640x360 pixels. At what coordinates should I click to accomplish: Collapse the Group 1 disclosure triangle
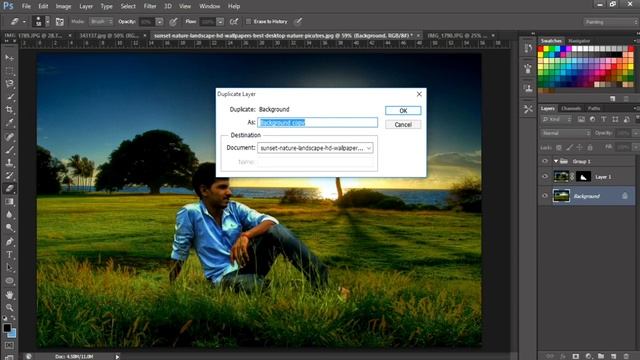coord(556,161)
